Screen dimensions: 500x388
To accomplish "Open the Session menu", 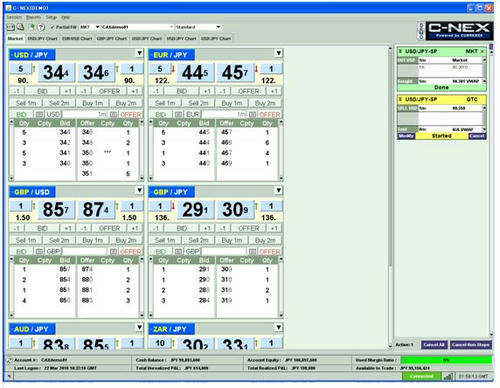I will 14,17.
